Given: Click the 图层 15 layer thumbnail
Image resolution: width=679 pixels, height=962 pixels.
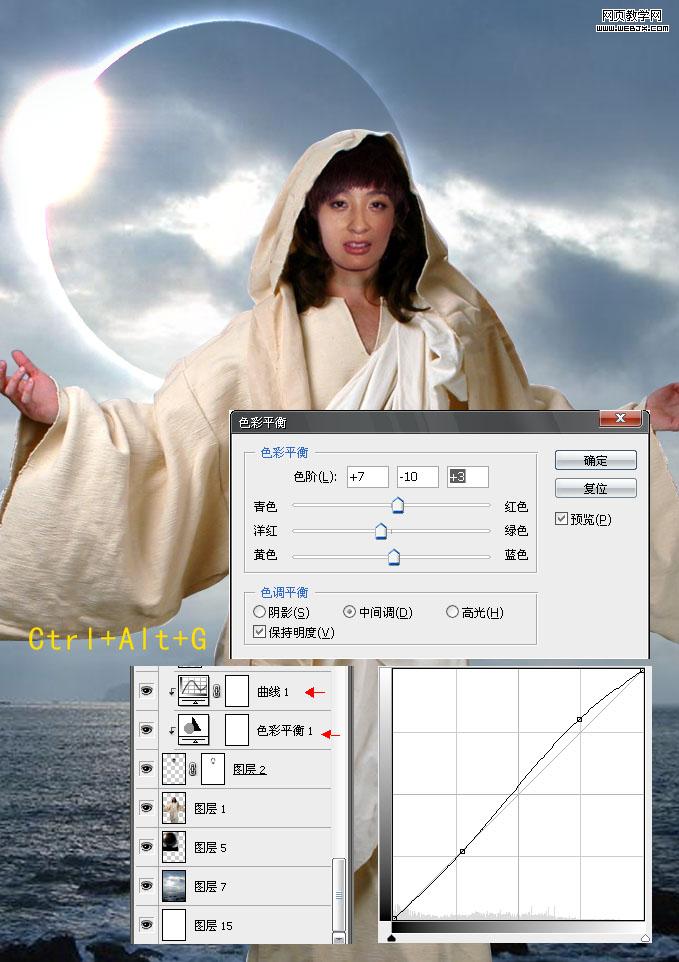Looking at the screenshot, I should tap(174, 925).
